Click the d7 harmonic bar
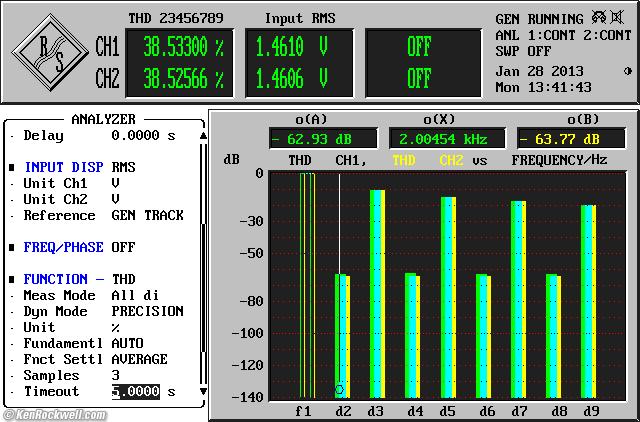This screenshot has width=640, height=422. point(518,300)
